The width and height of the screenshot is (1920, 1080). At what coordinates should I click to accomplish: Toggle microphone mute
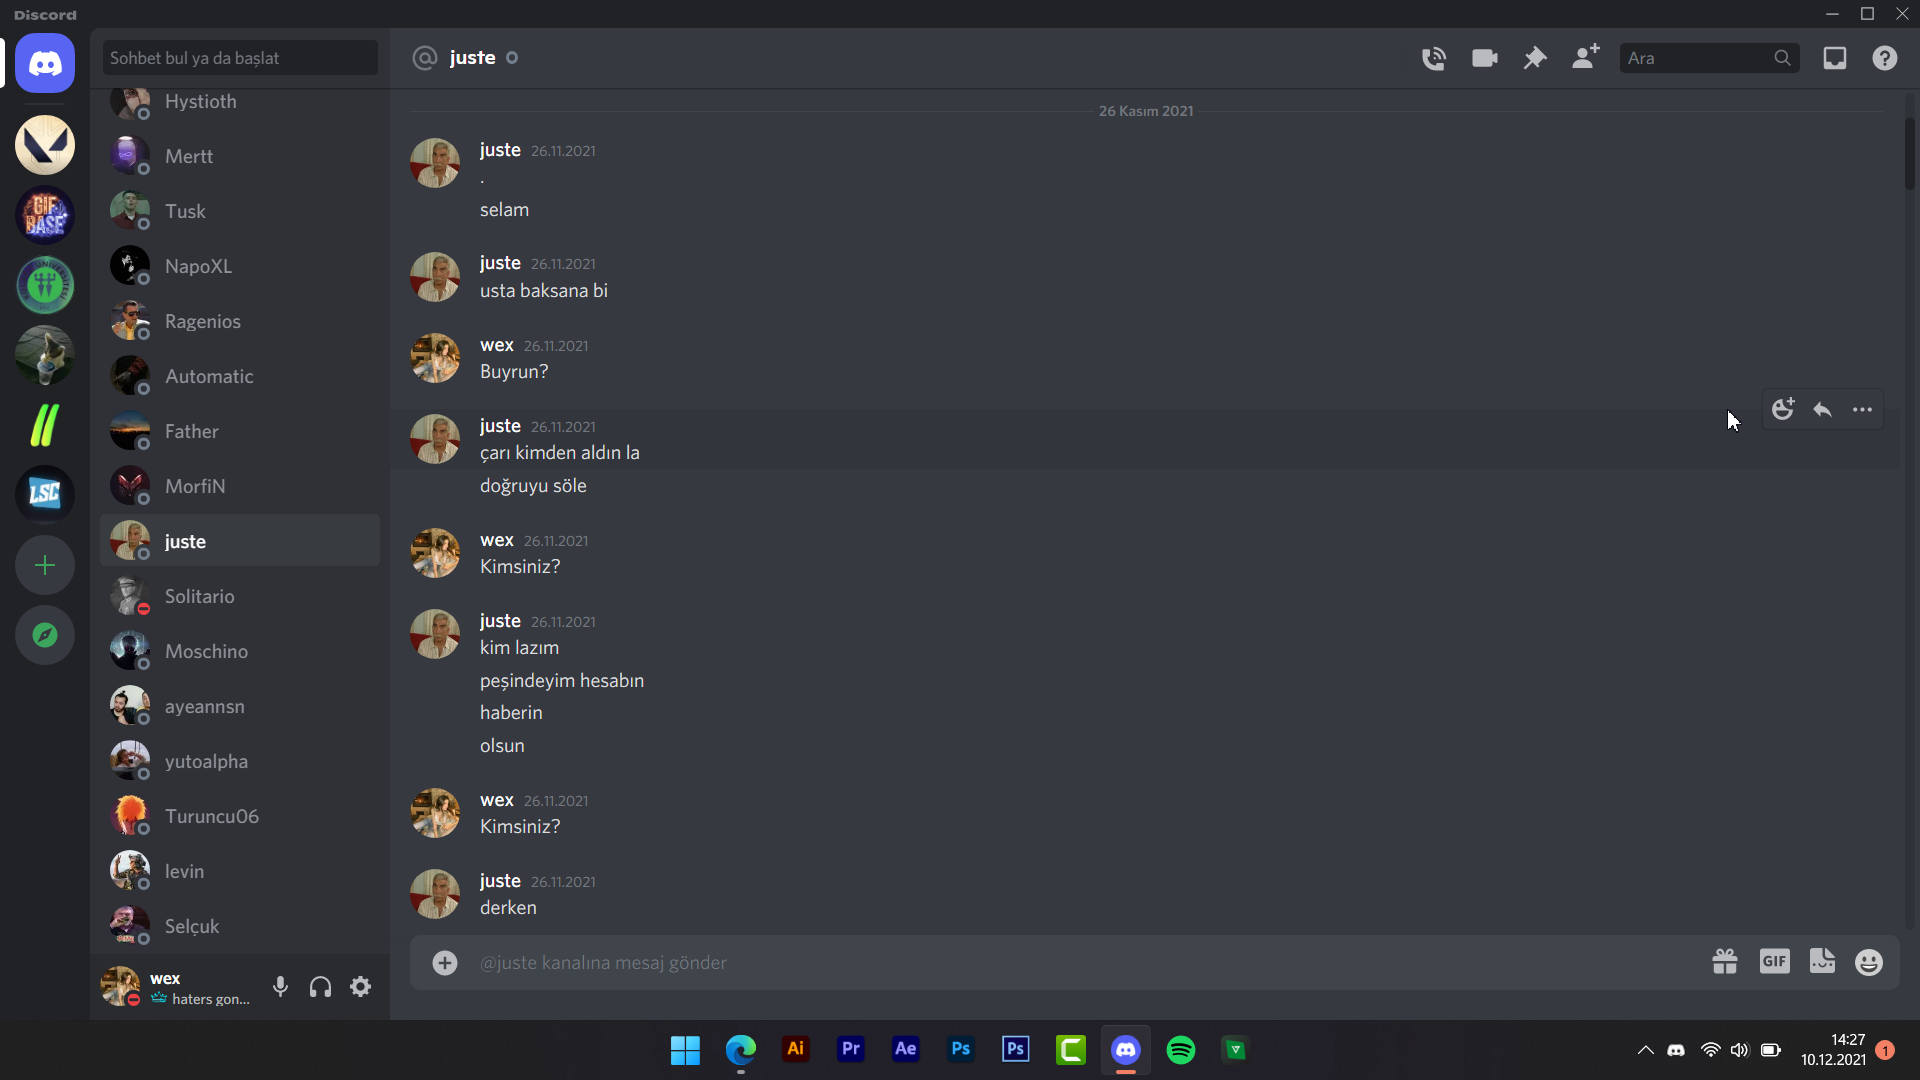281,987
